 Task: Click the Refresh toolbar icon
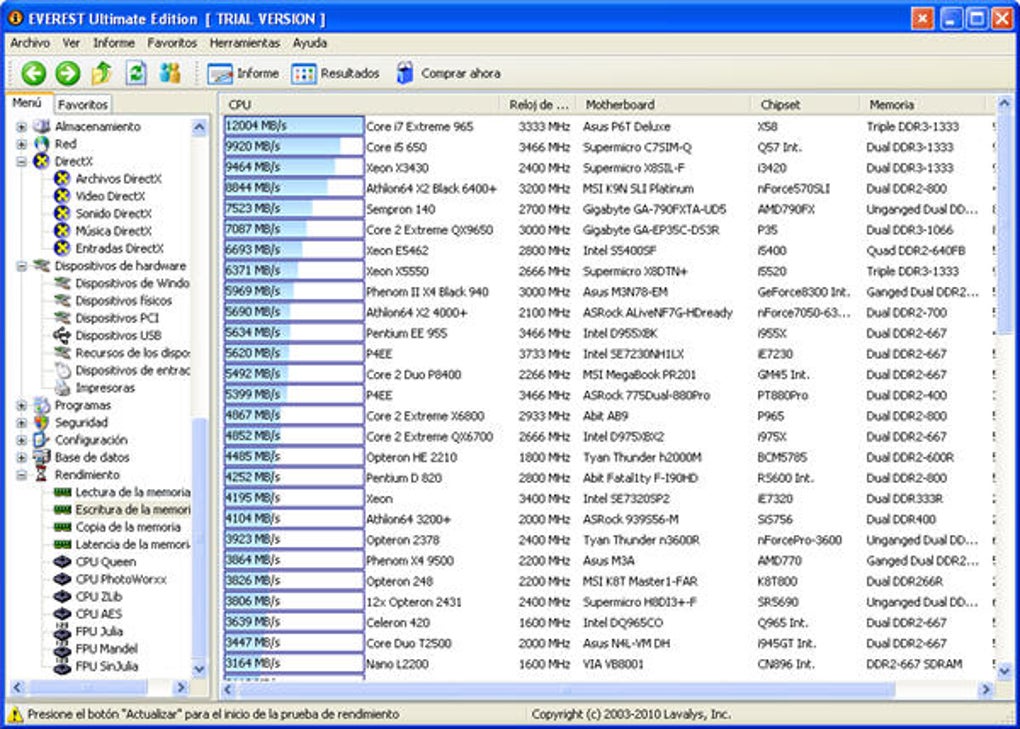136,73
